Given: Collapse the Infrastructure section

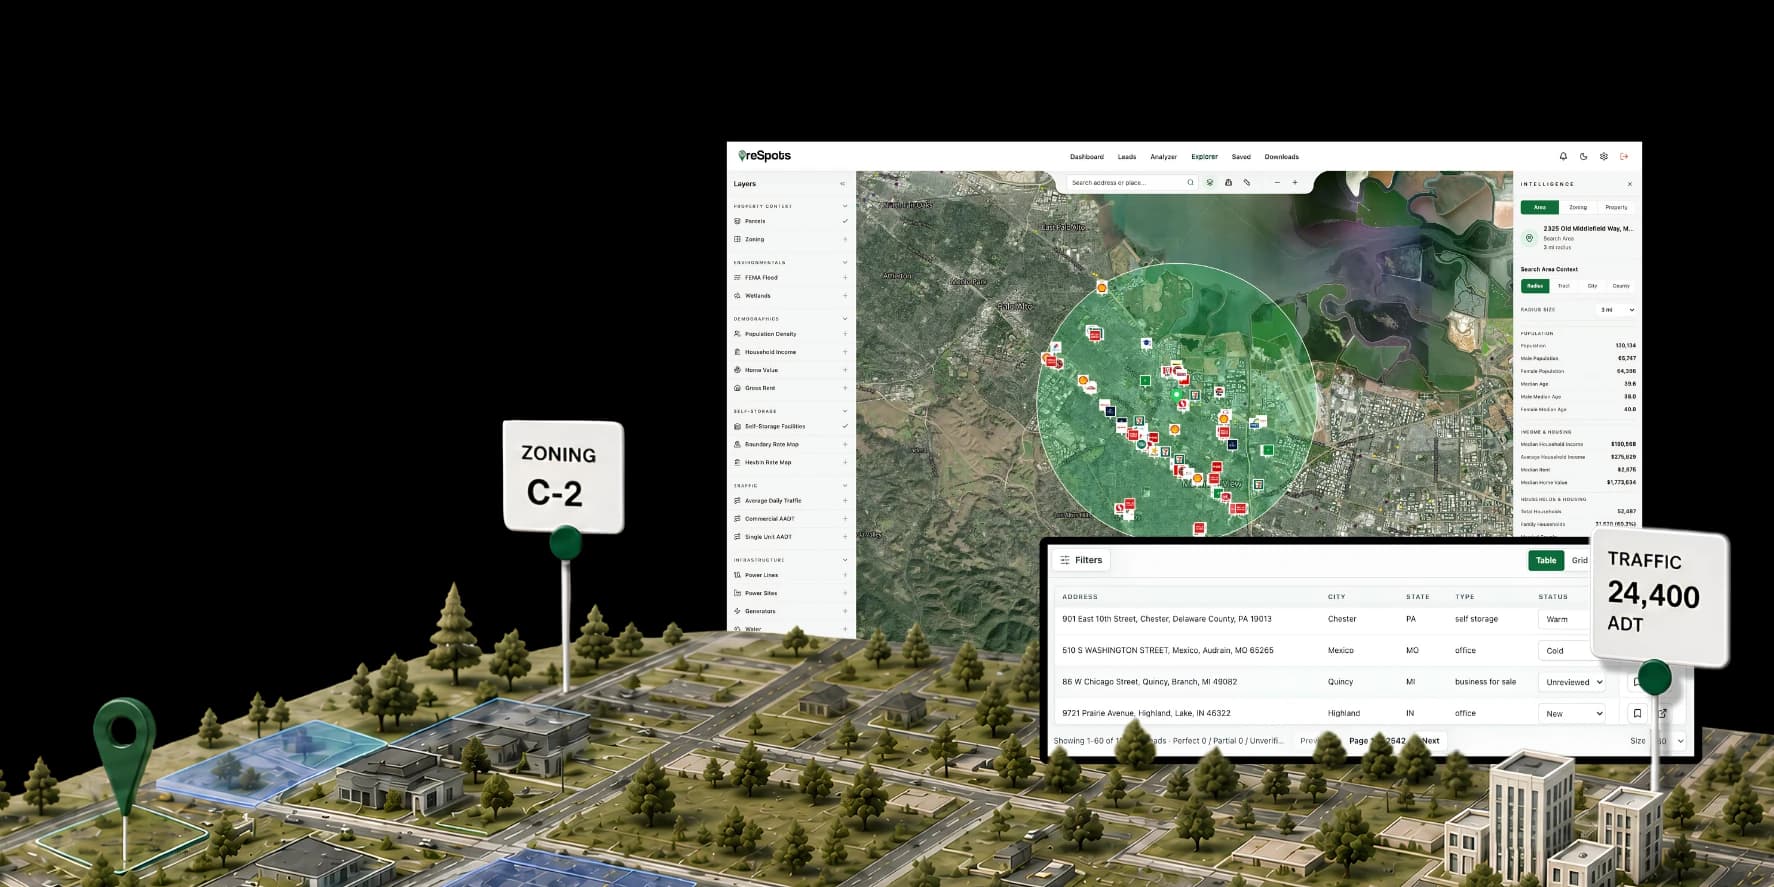Looking at the screenshot, I should point(845,560).
